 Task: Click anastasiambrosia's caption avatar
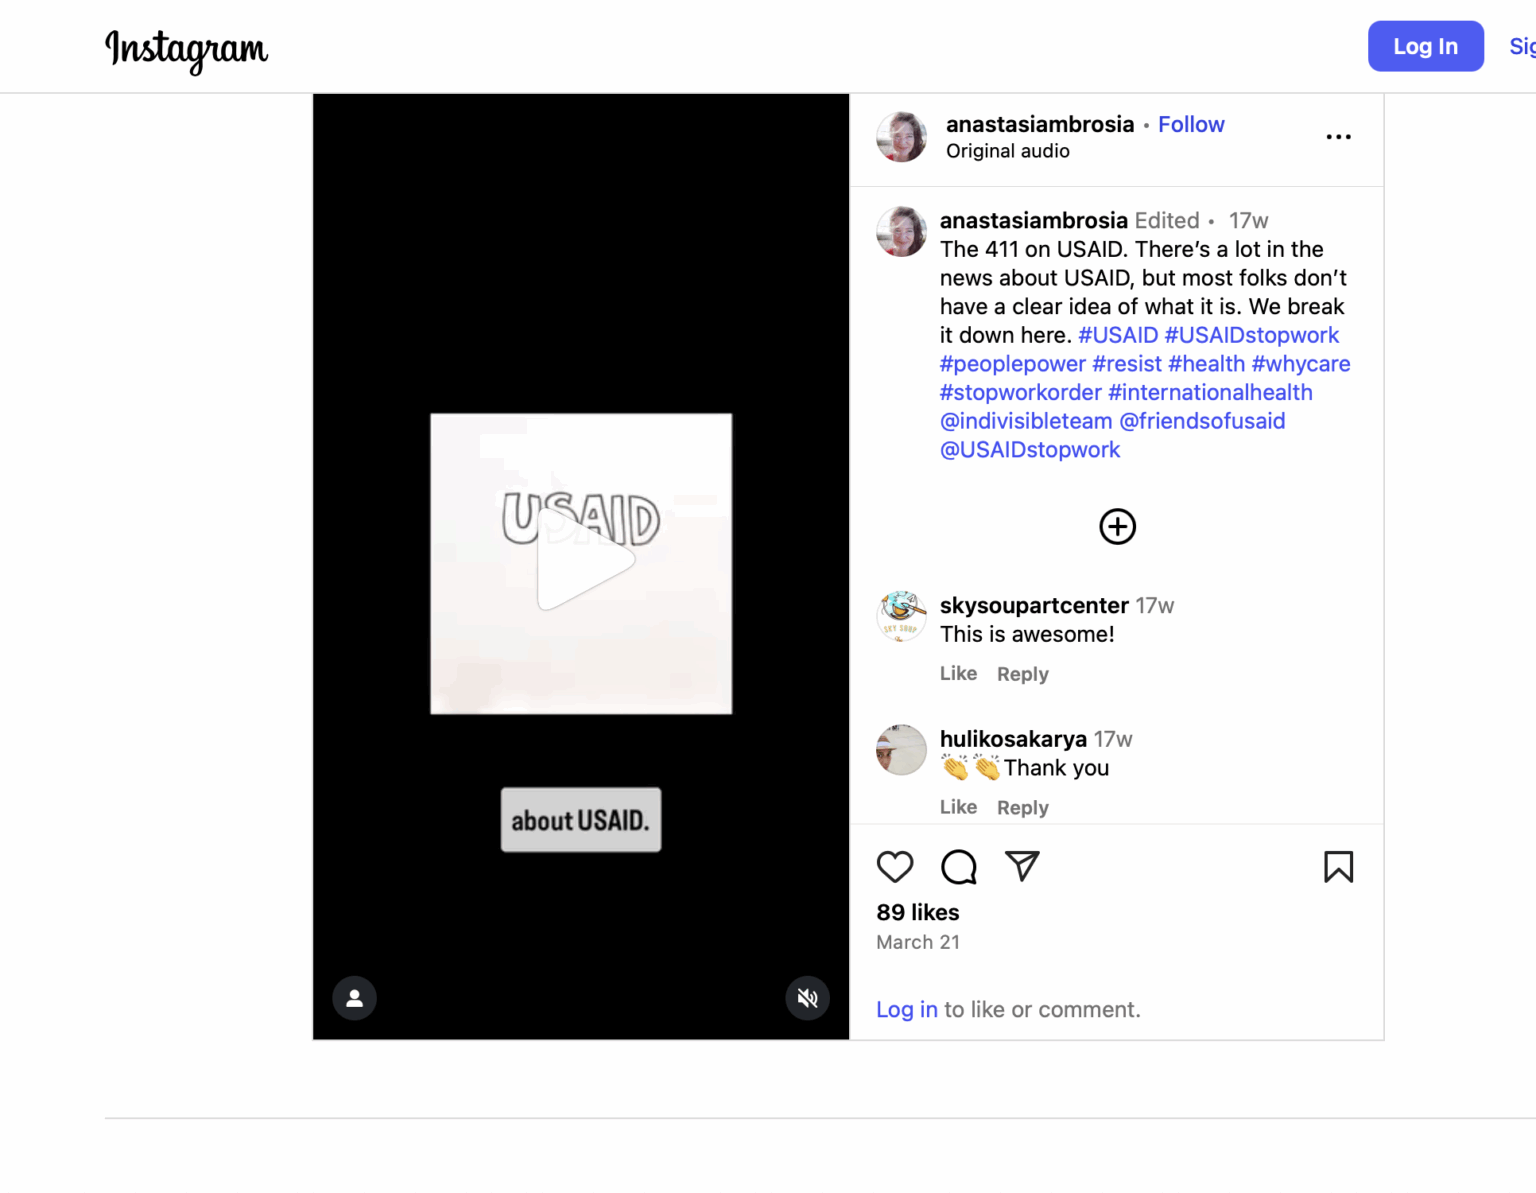coord(901,232)
